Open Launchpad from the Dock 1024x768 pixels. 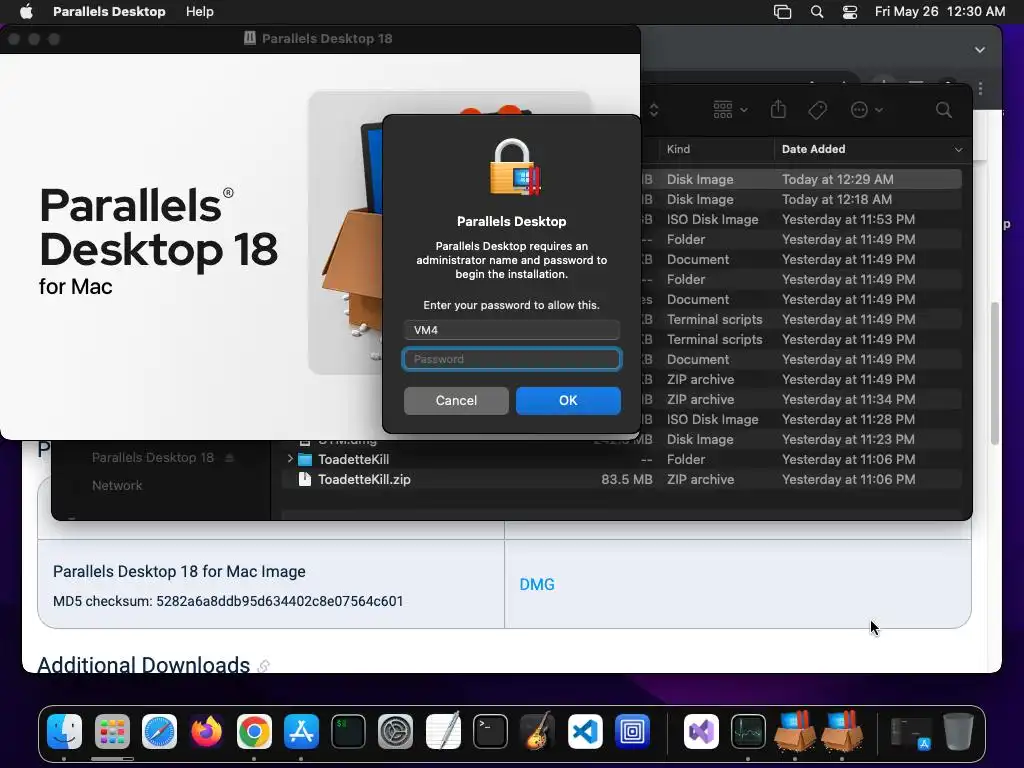tap(112, 731)
